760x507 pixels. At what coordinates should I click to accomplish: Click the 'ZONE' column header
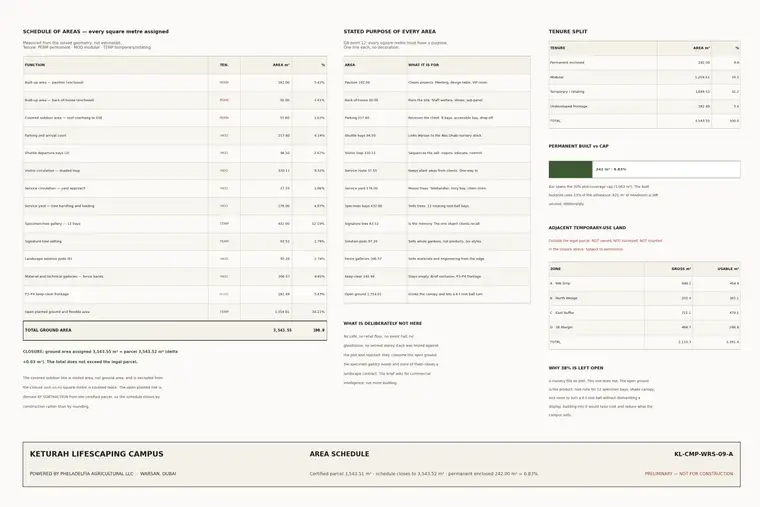(555, 269)
